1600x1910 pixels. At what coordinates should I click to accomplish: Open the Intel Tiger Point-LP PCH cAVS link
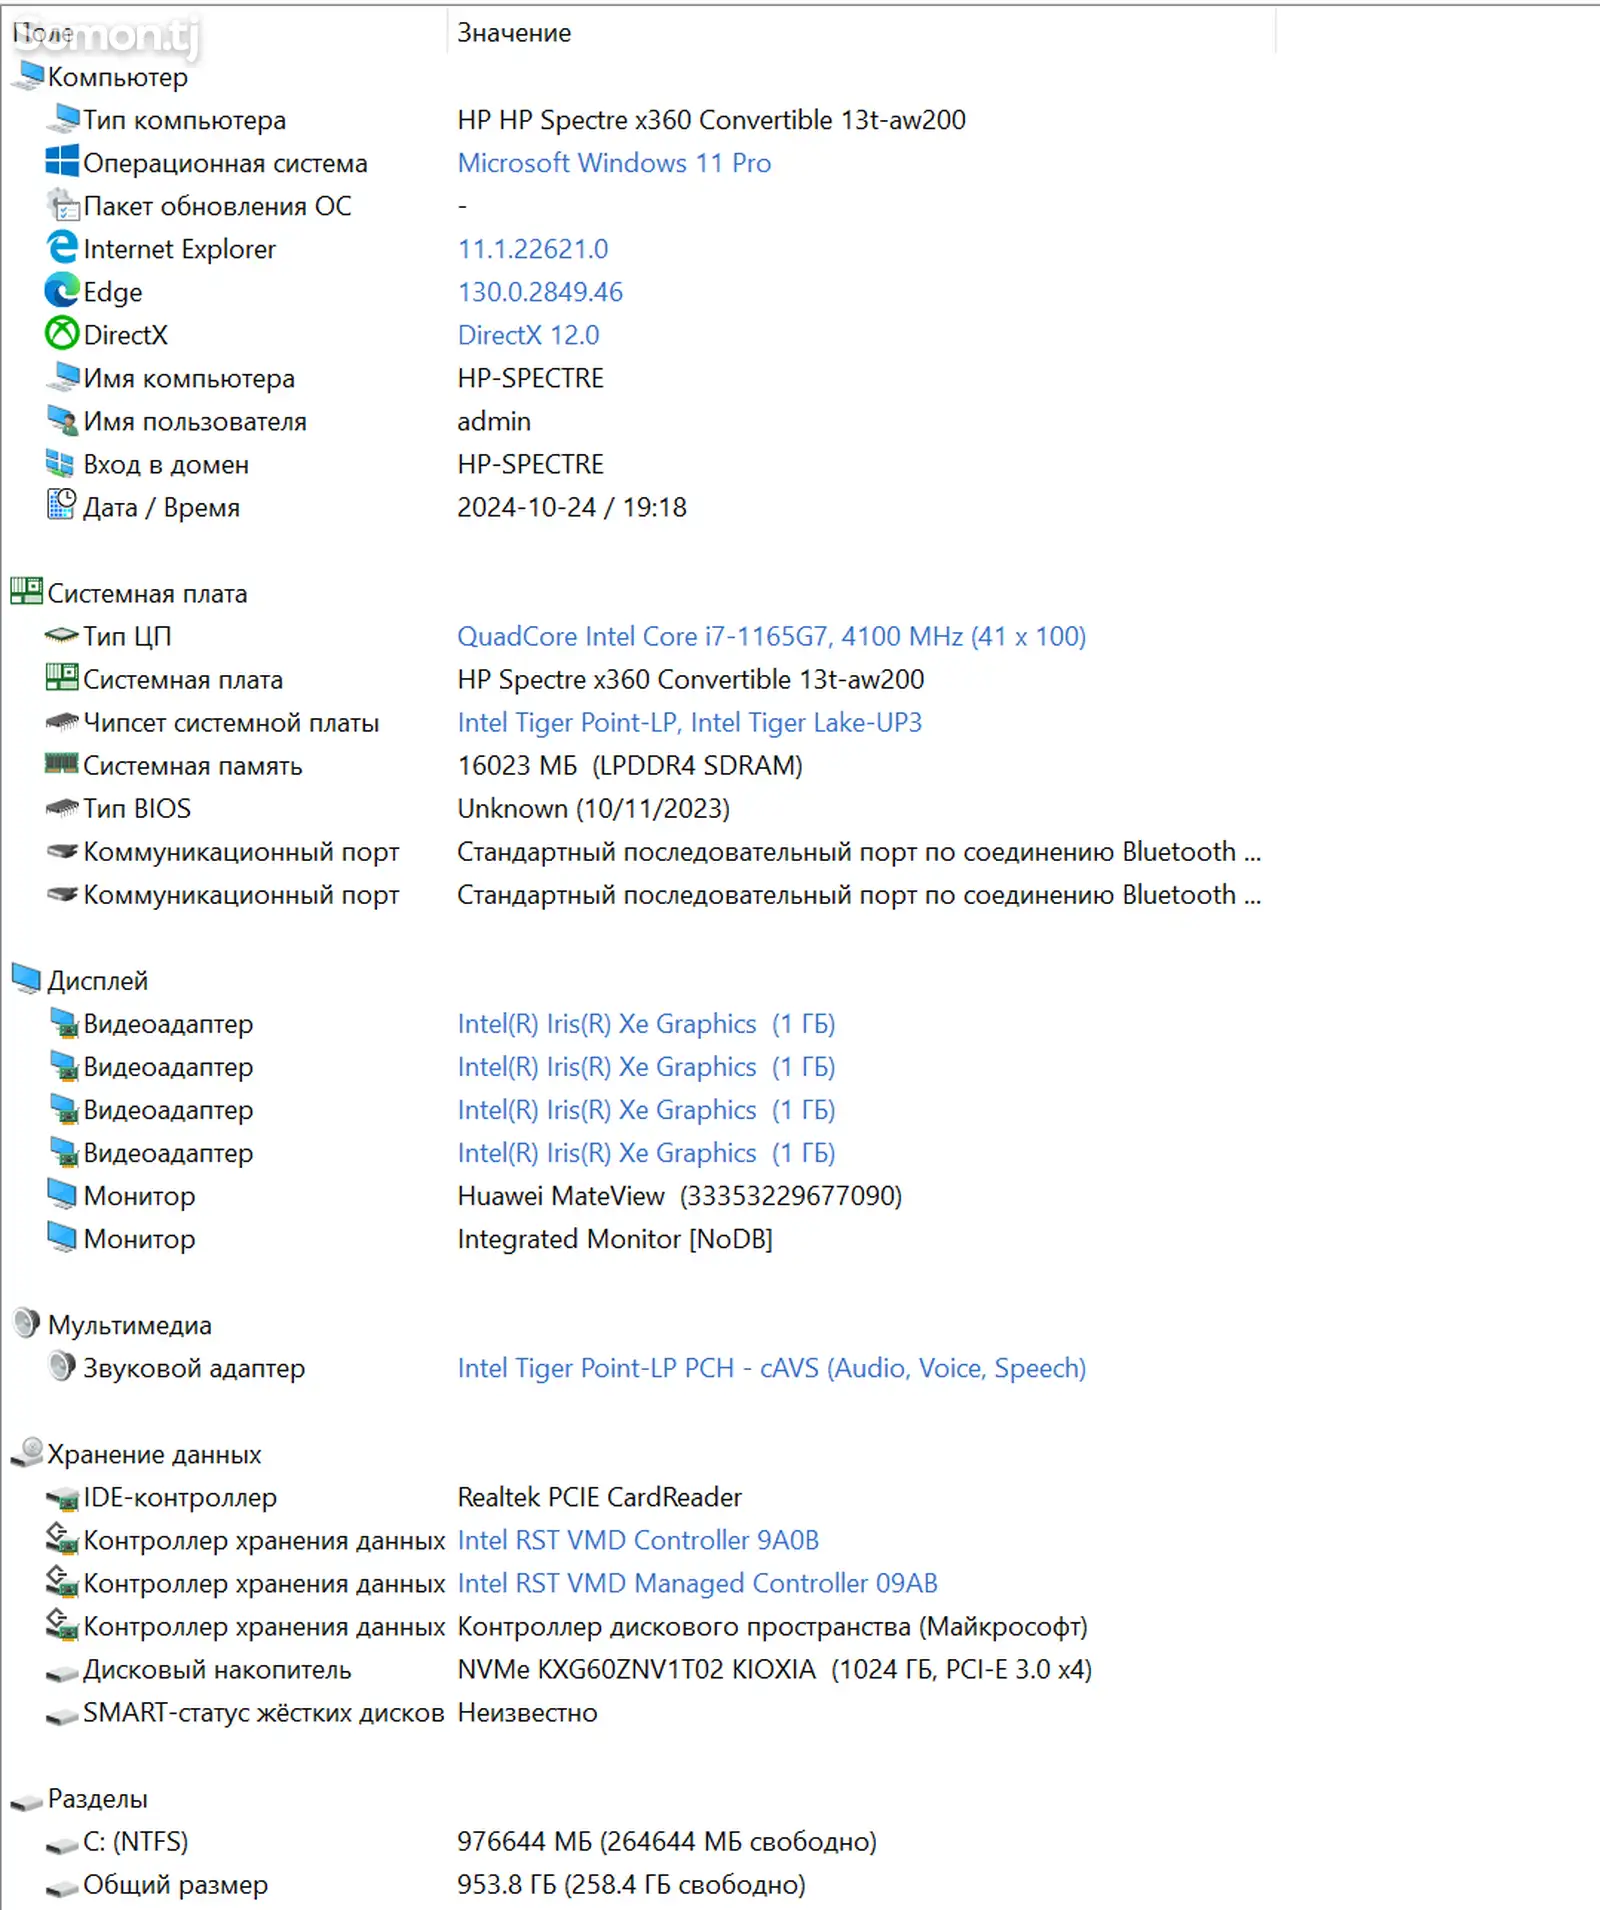(x=771, y=1368)
